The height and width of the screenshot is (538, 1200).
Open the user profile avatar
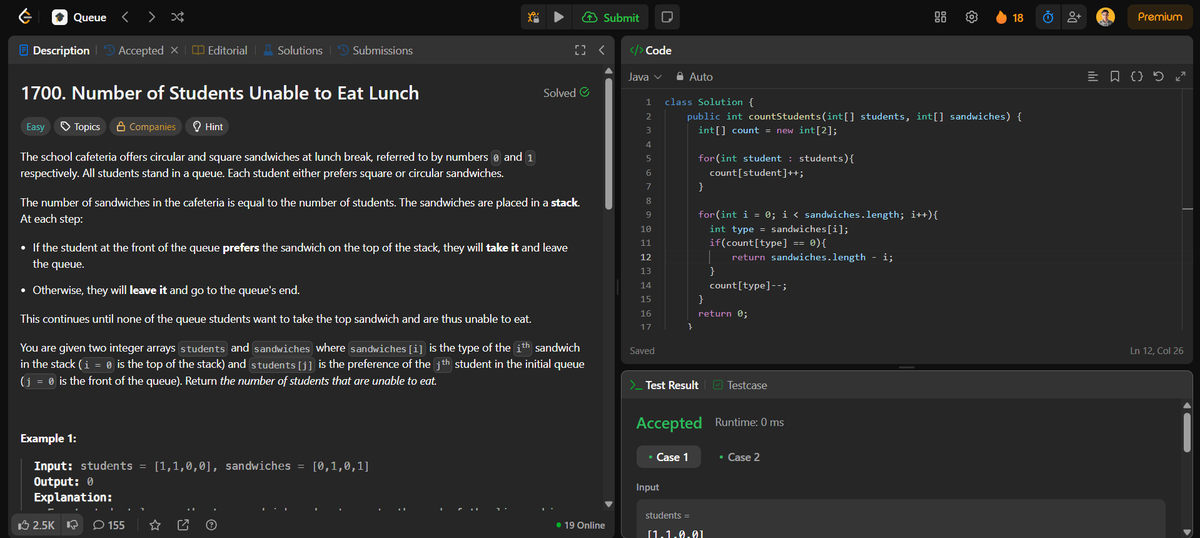1105,17
